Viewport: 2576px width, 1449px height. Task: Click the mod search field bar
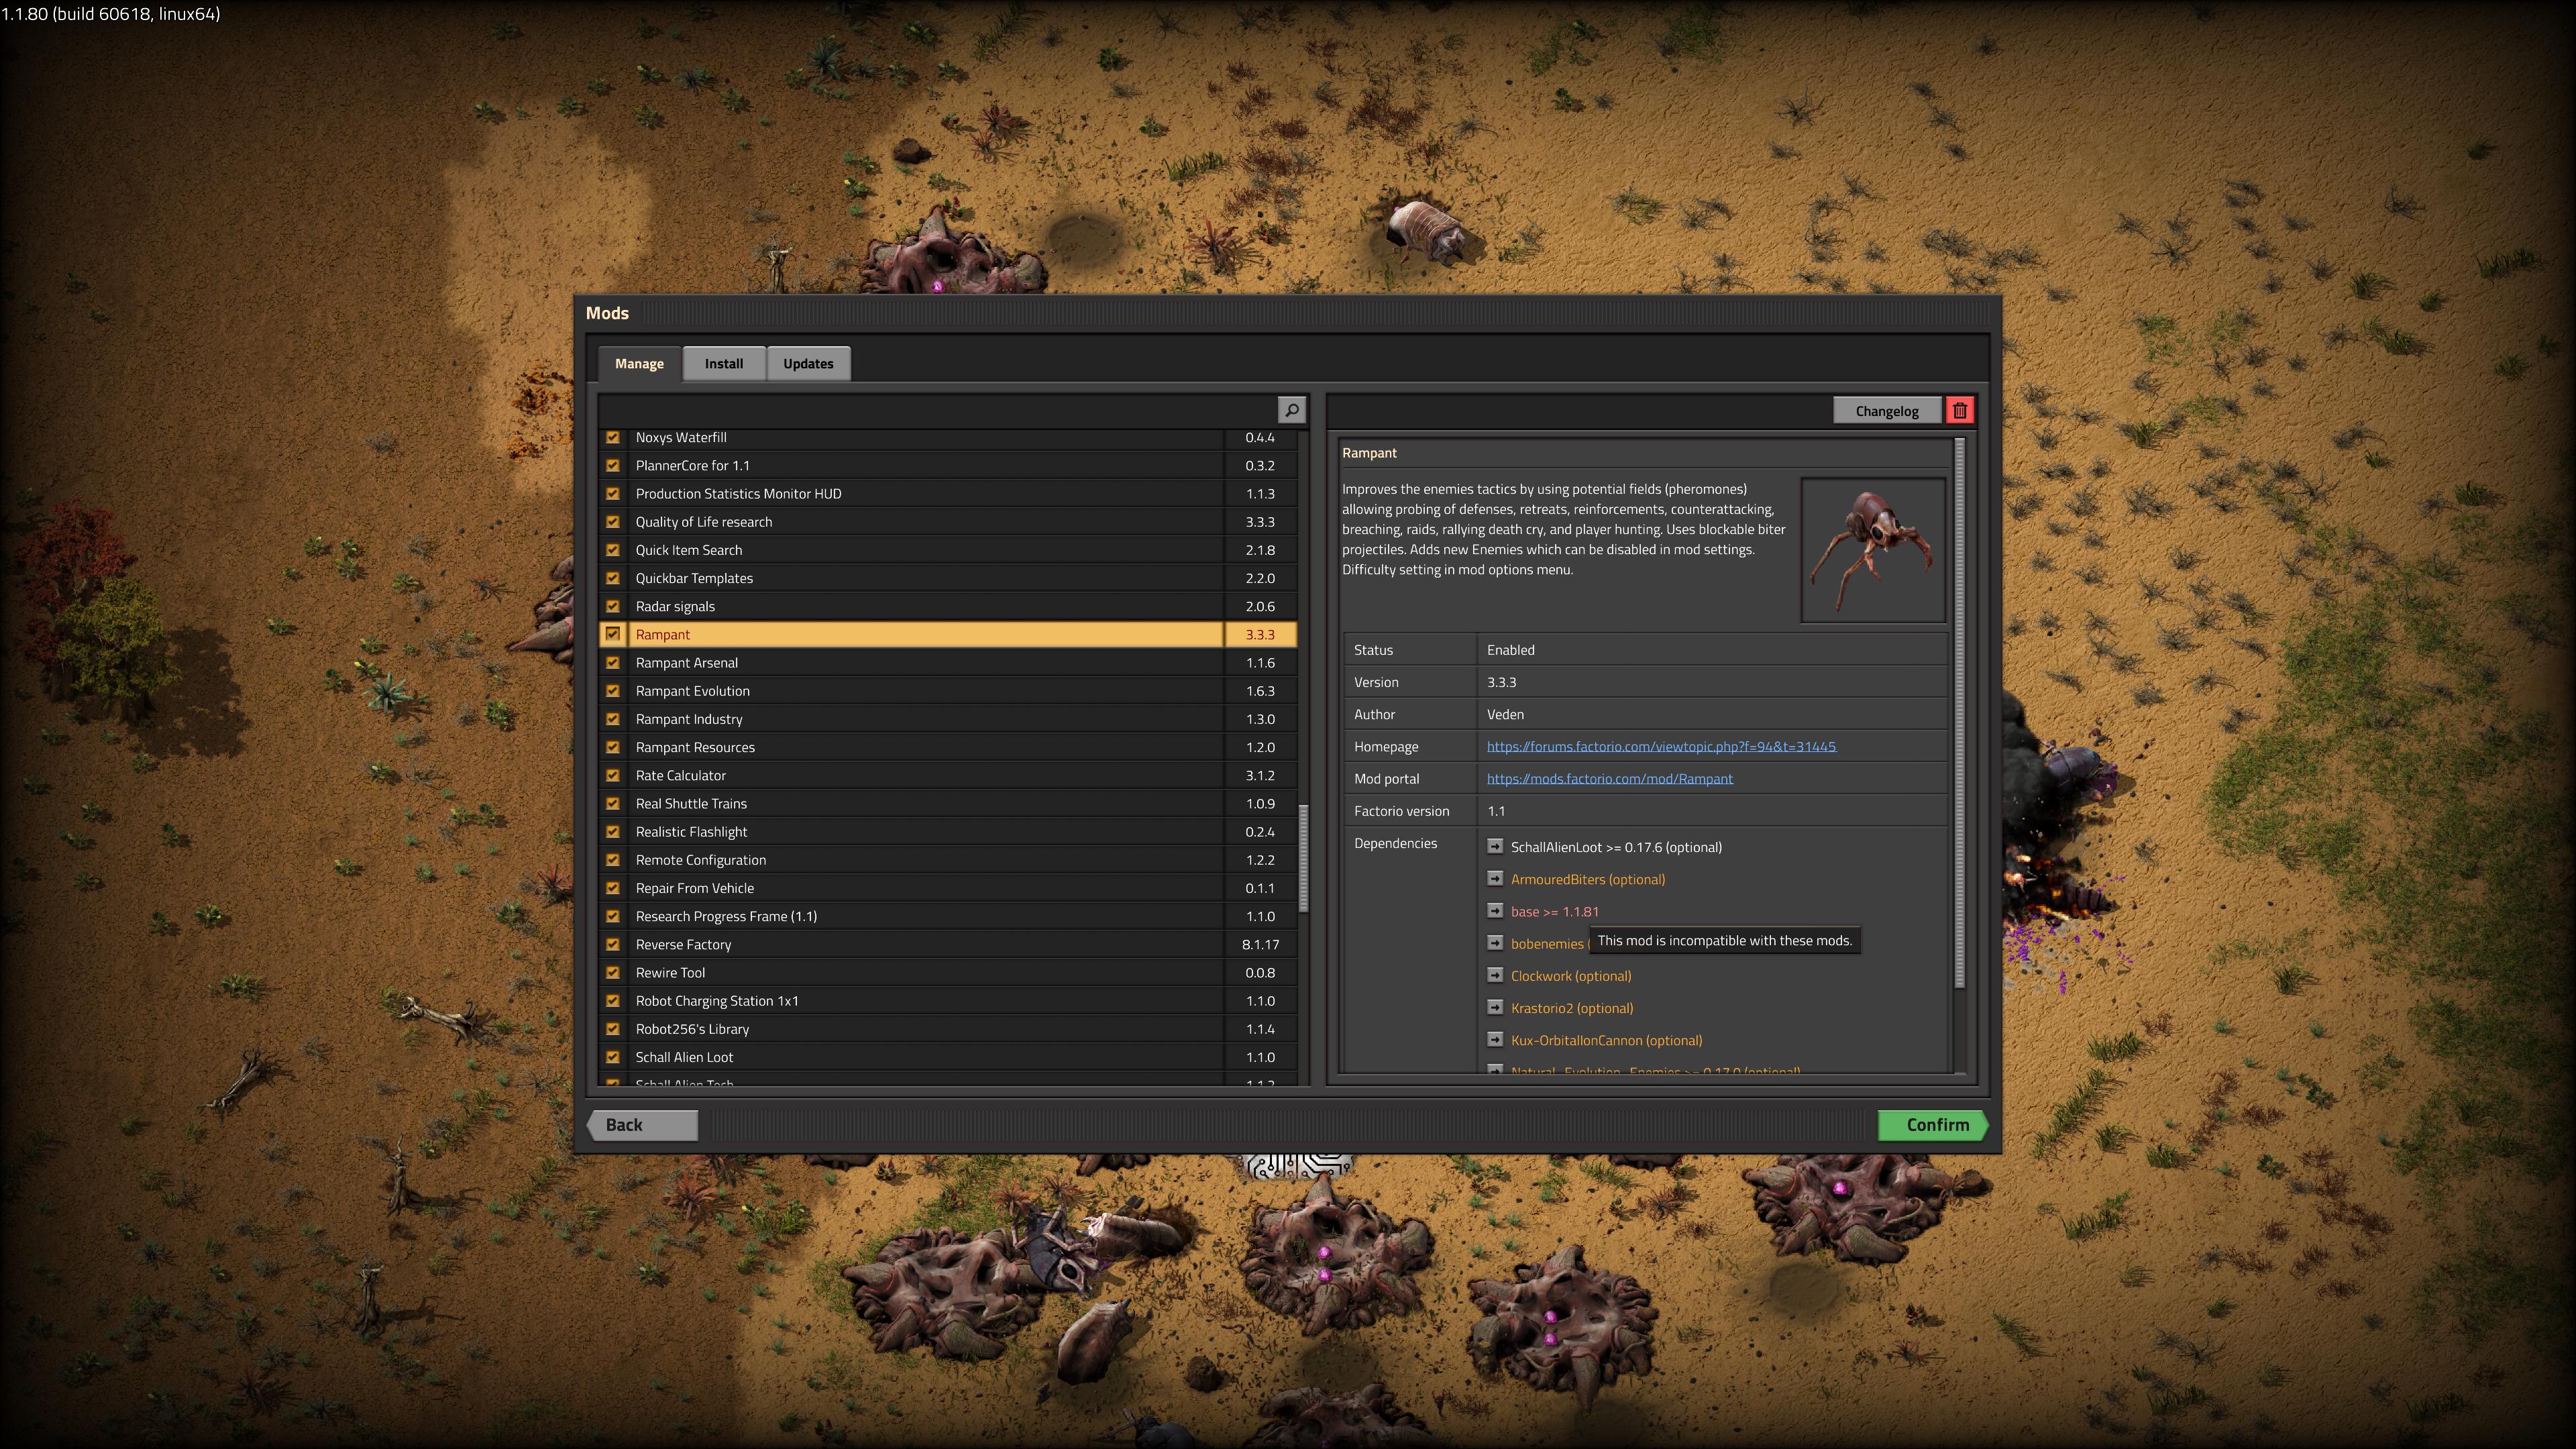[937, 410]
